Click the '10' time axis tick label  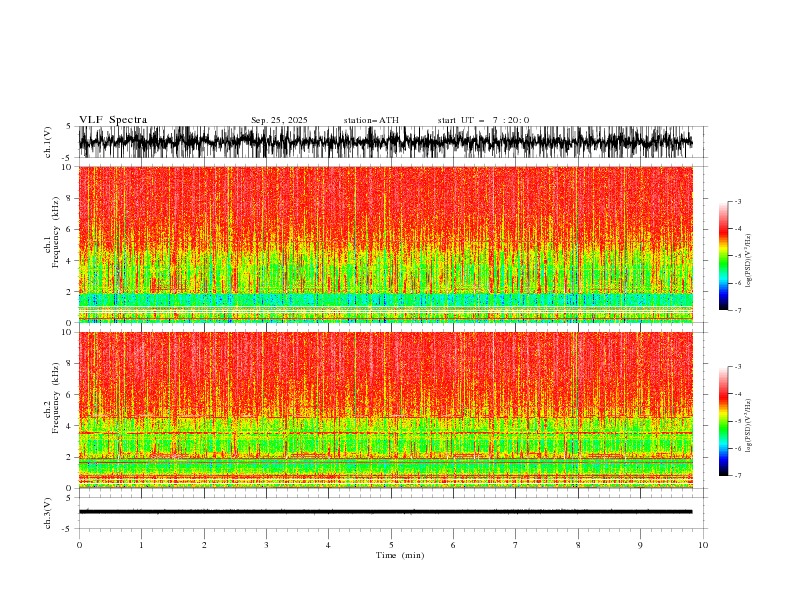[x=703, y=545]
